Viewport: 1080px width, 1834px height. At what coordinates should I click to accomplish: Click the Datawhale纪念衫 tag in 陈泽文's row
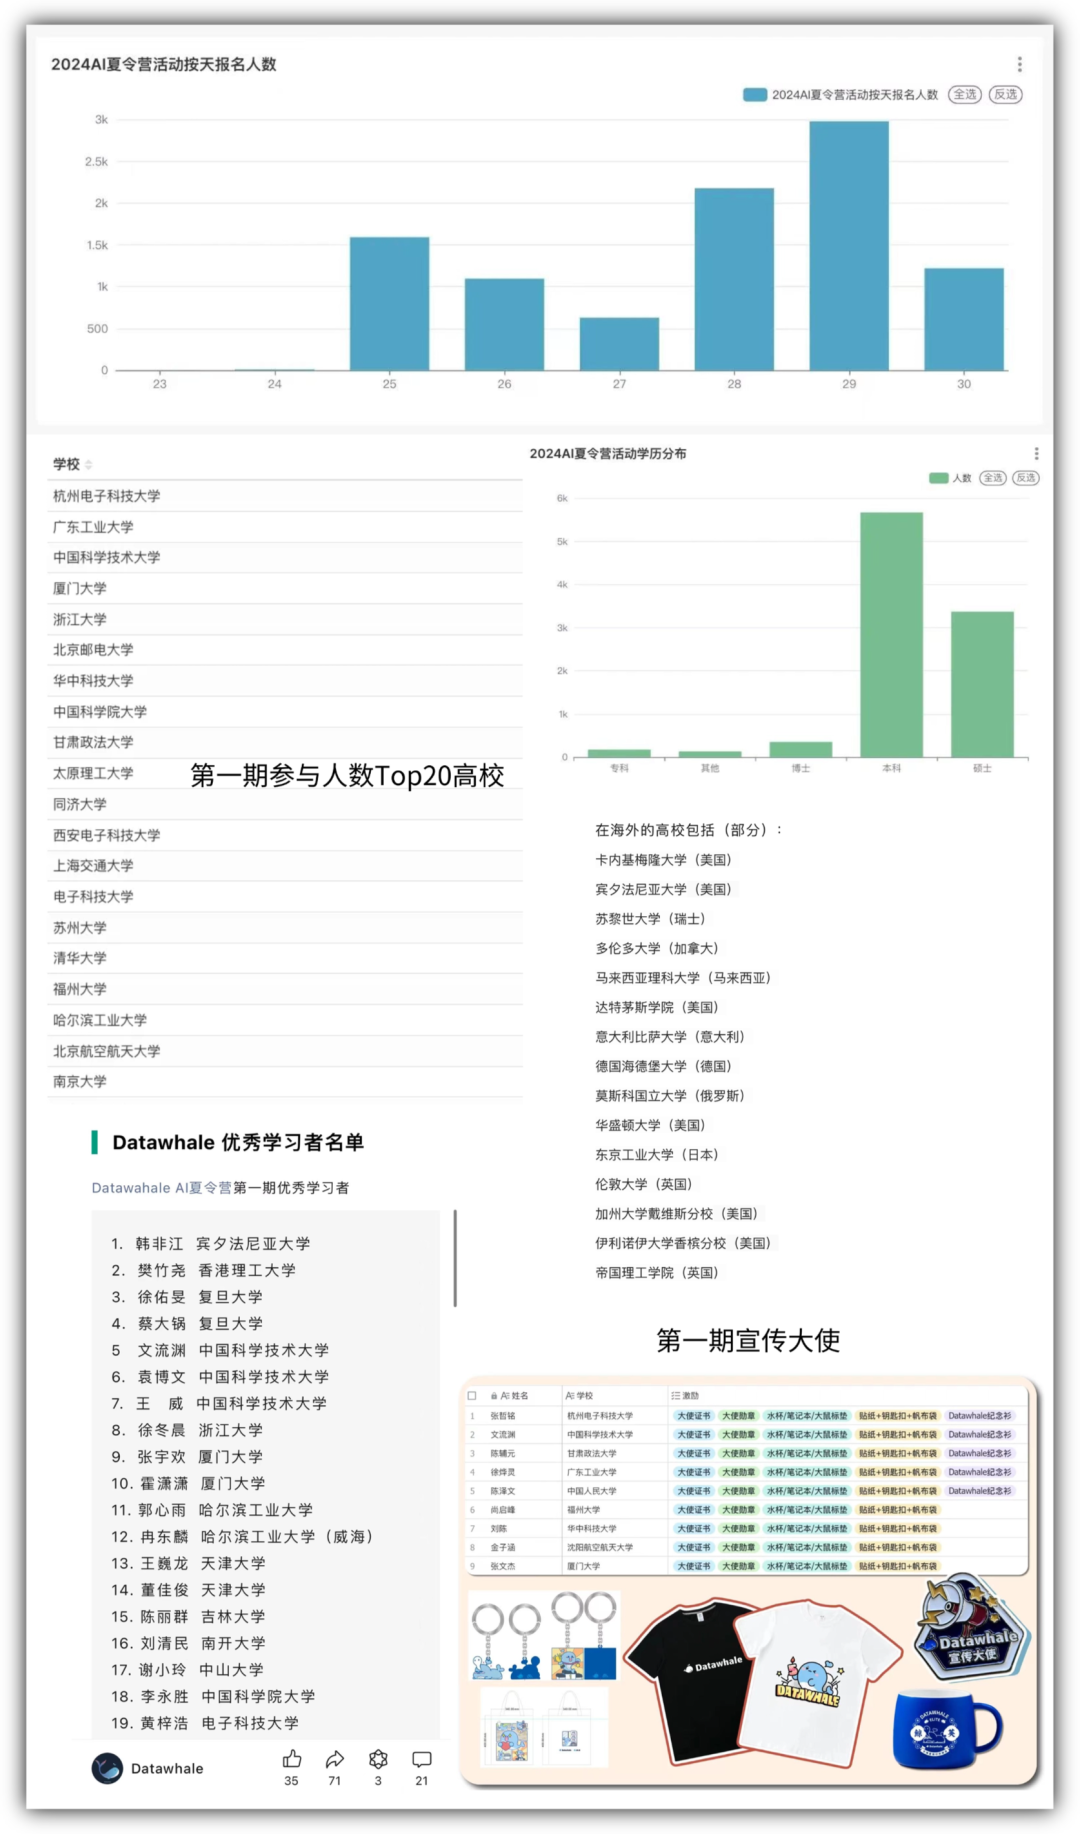[980, 1491]
